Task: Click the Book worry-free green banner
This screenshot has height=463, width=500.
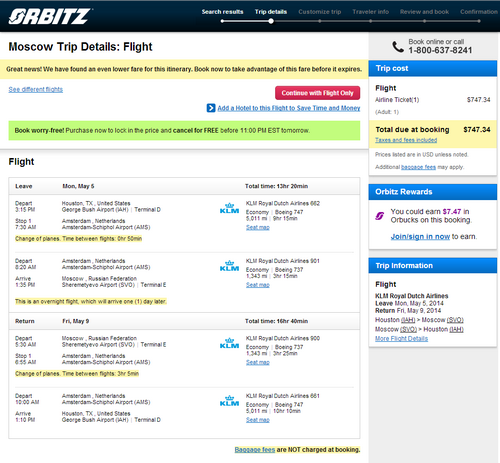Action: (184, 130)
